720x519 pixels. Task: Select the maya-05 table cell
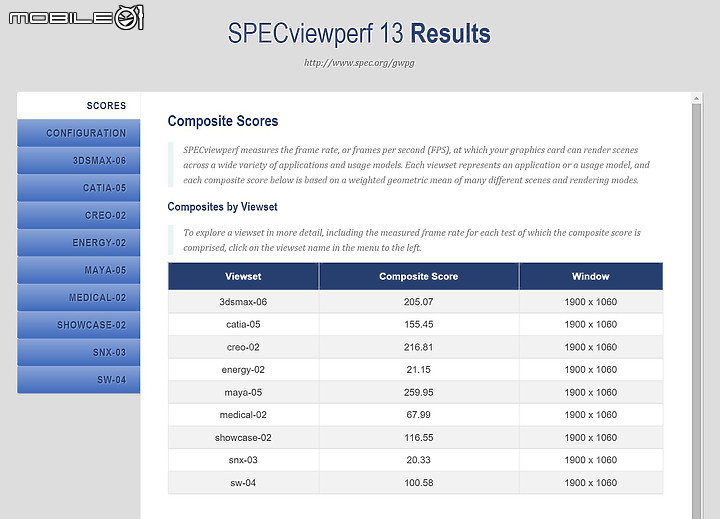[243, 392]
